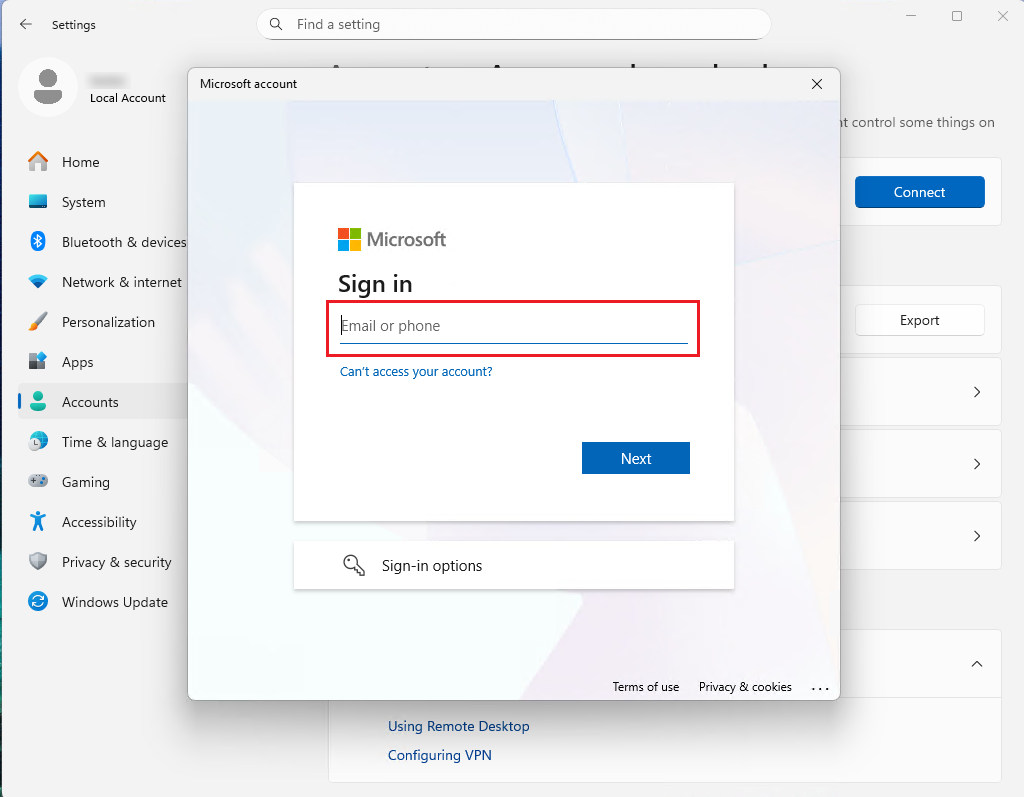Image resolution: width=1024 pixels, height=797 pixels.
Task: Collapse the expanded section with the chevron
Action: point(977,663)
